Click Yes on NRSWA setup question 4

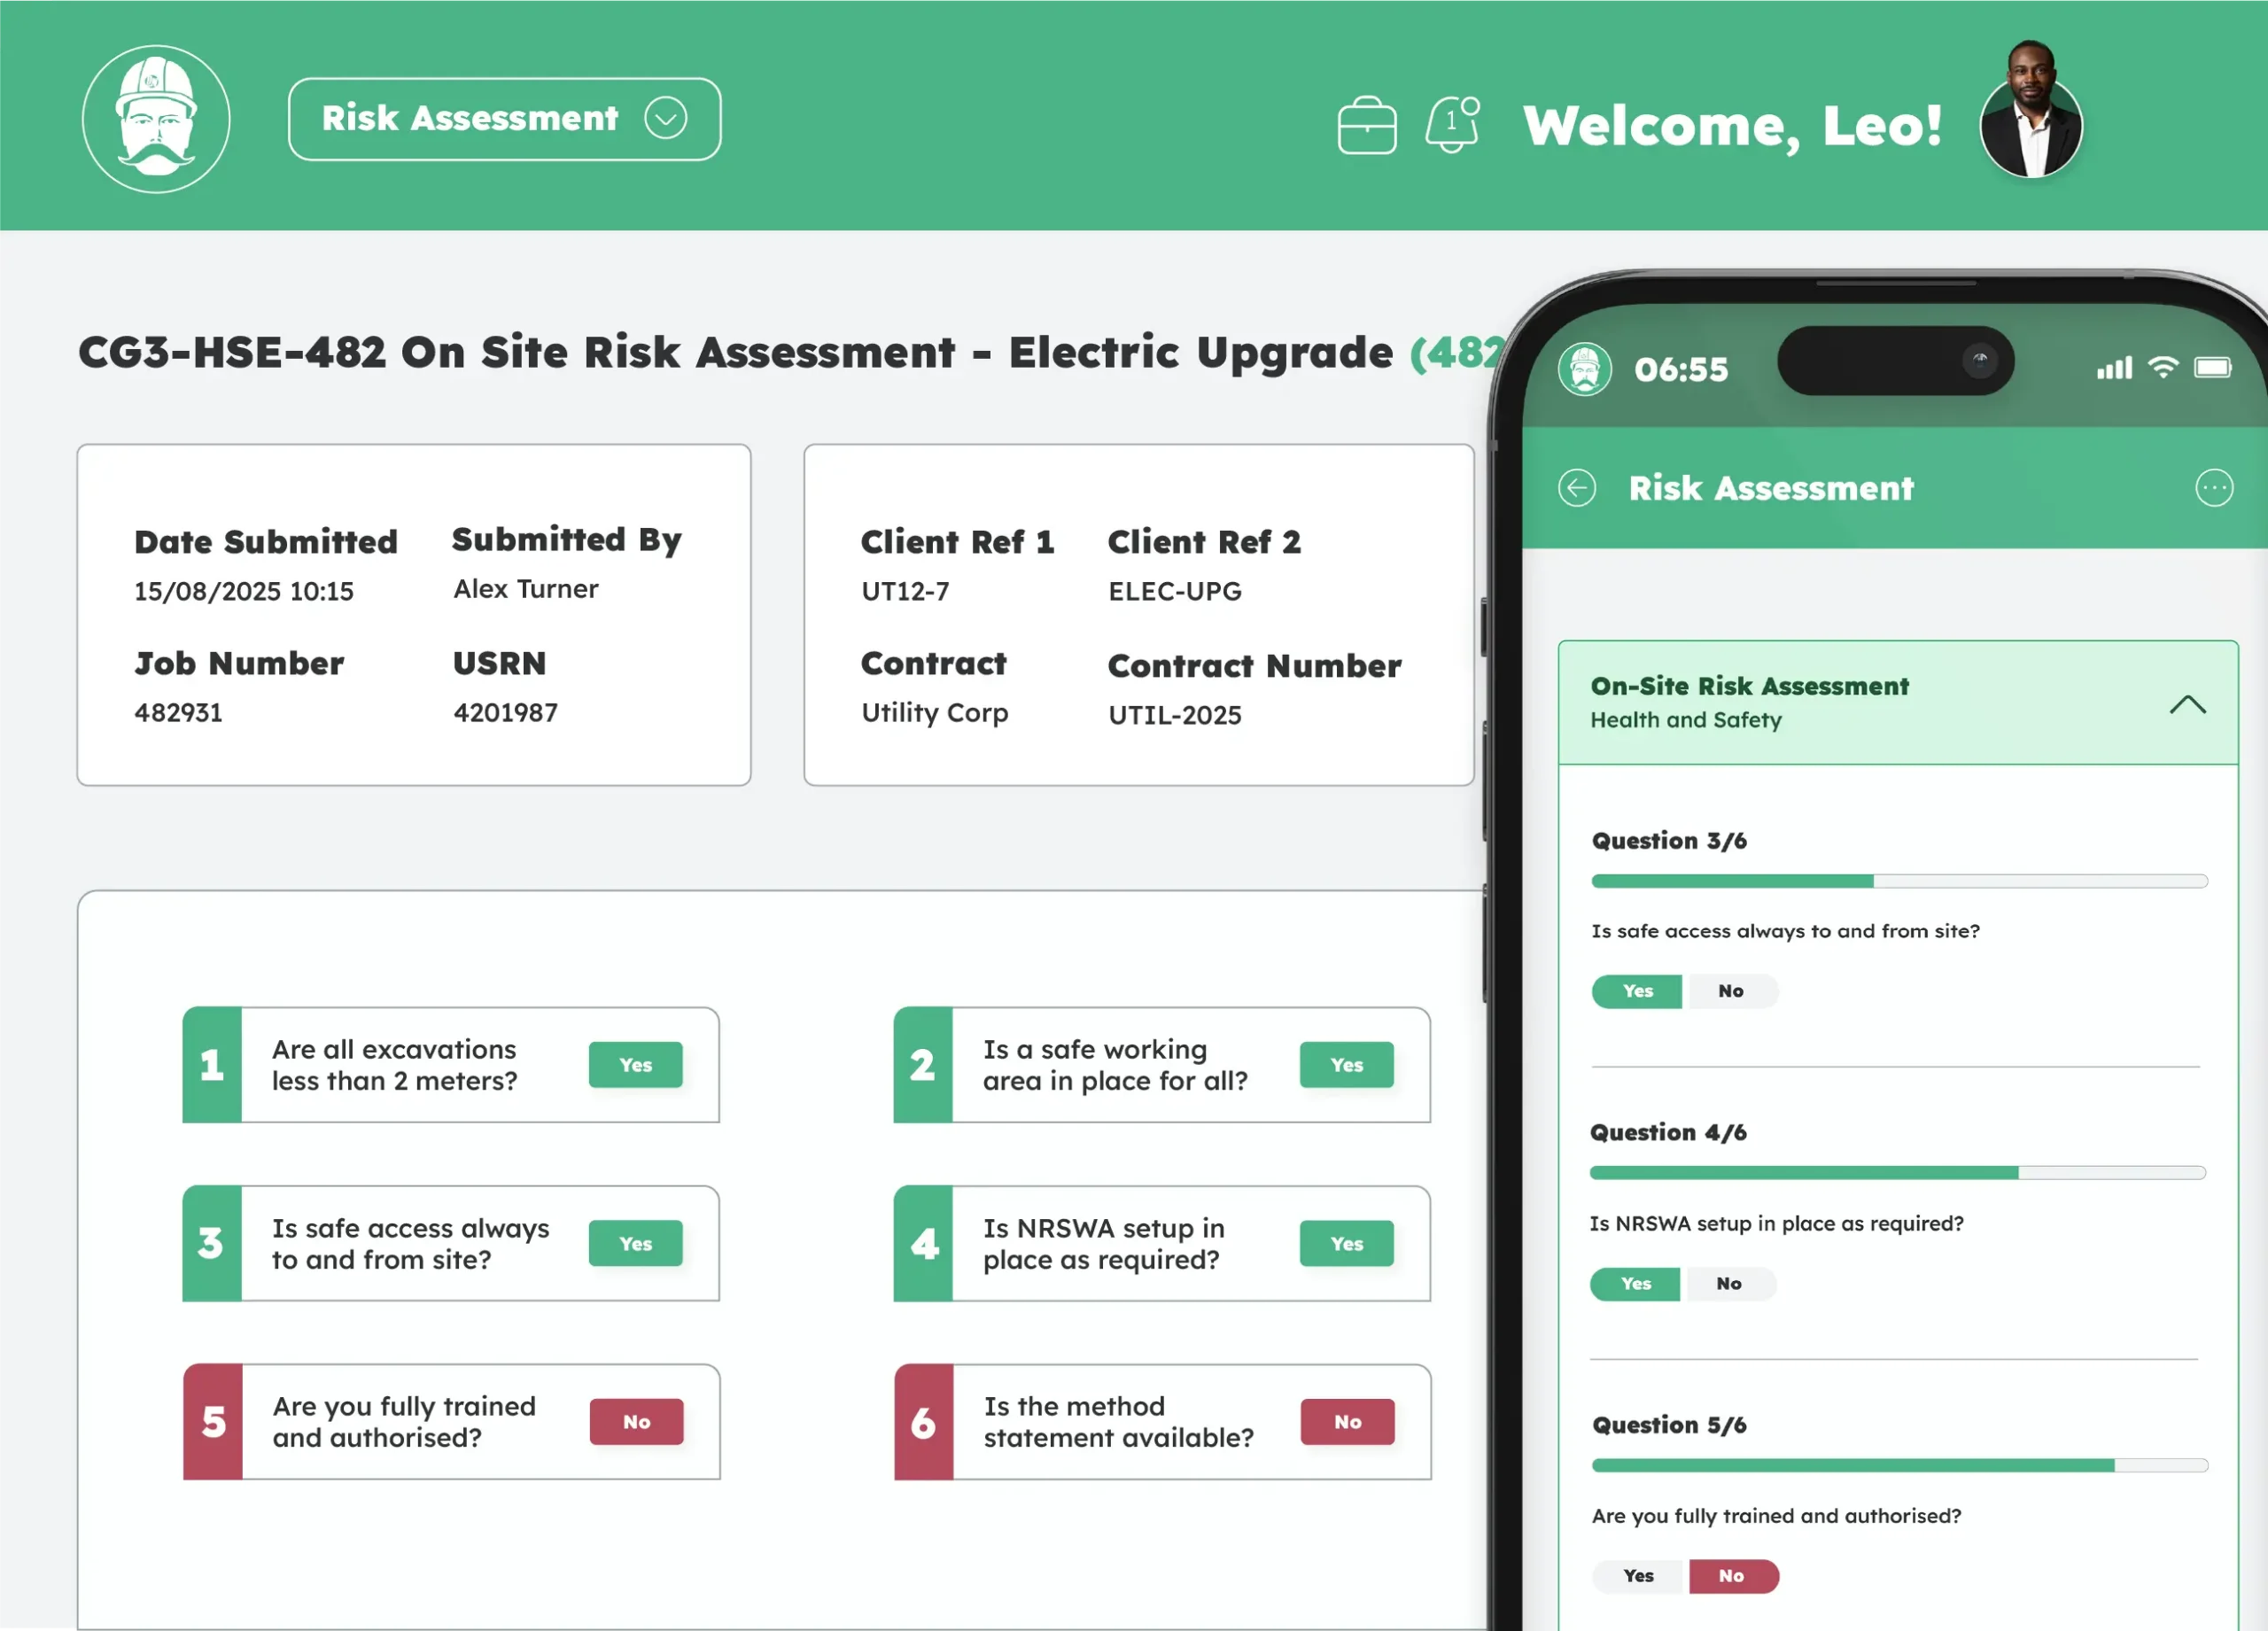point(1346,1243)
